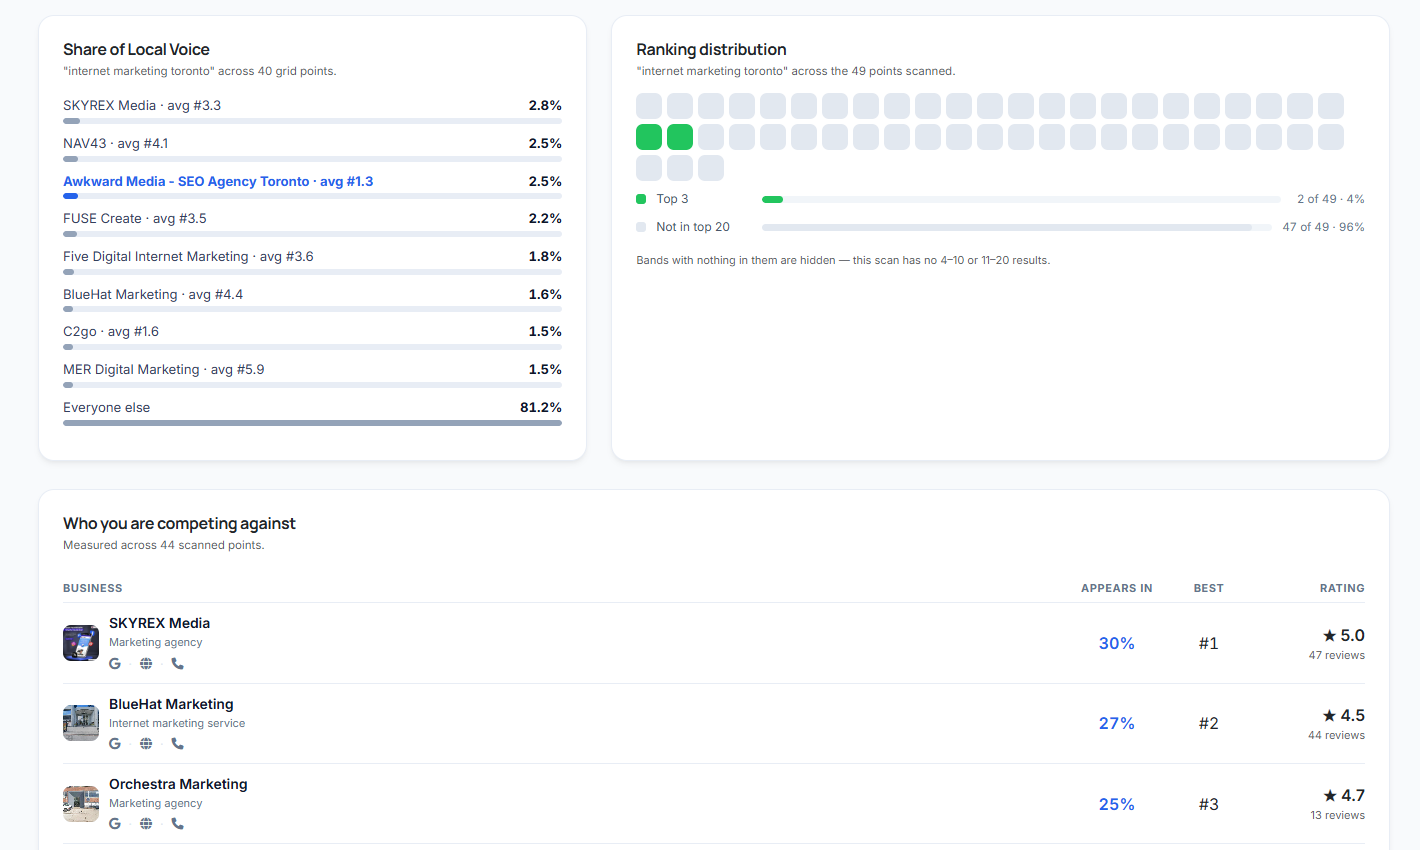The width and height of the screenshot is (1420, 850).
Task: Click the gray Not in top 20 legend swatch
Action: point(641,227)
